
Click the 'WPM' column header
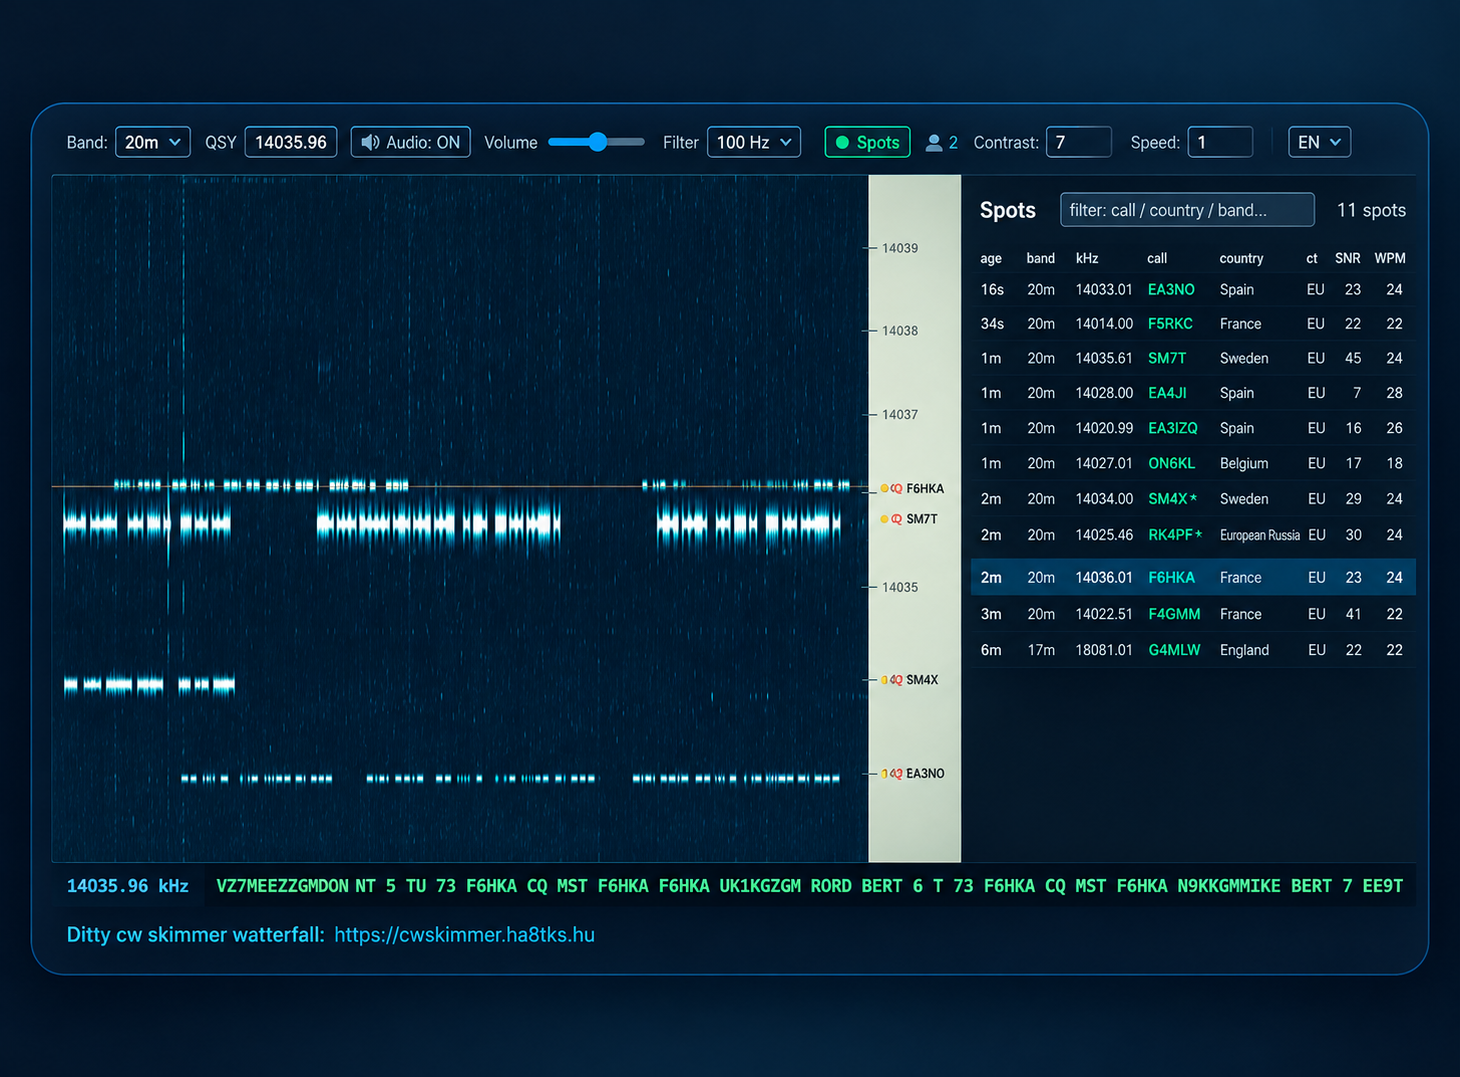pos(1390,258)
